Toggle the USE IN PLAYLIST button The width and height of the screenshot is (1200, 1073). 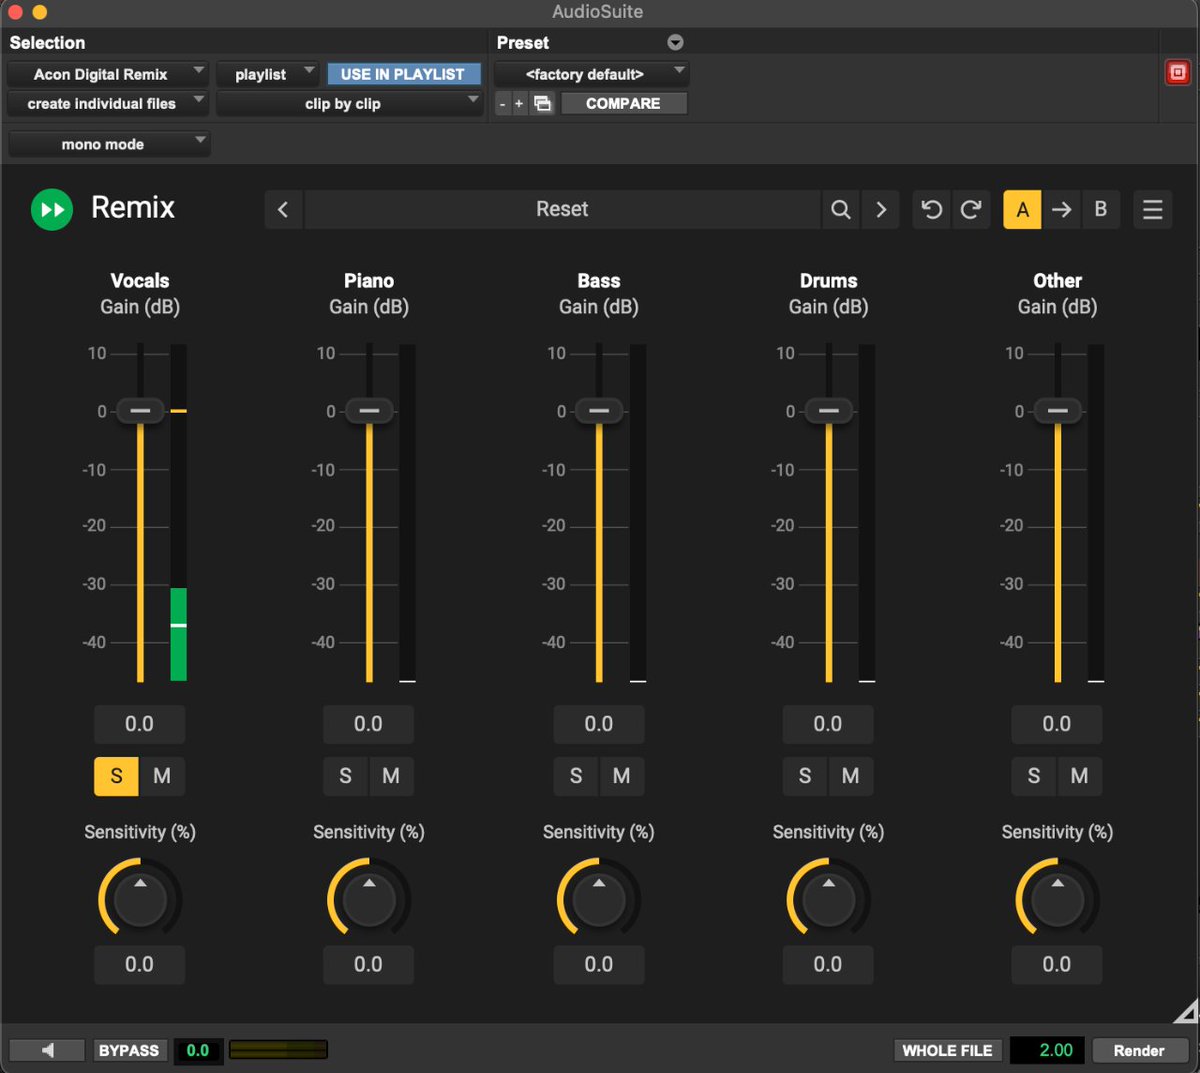pyautogui.click(x=403, y=74)
